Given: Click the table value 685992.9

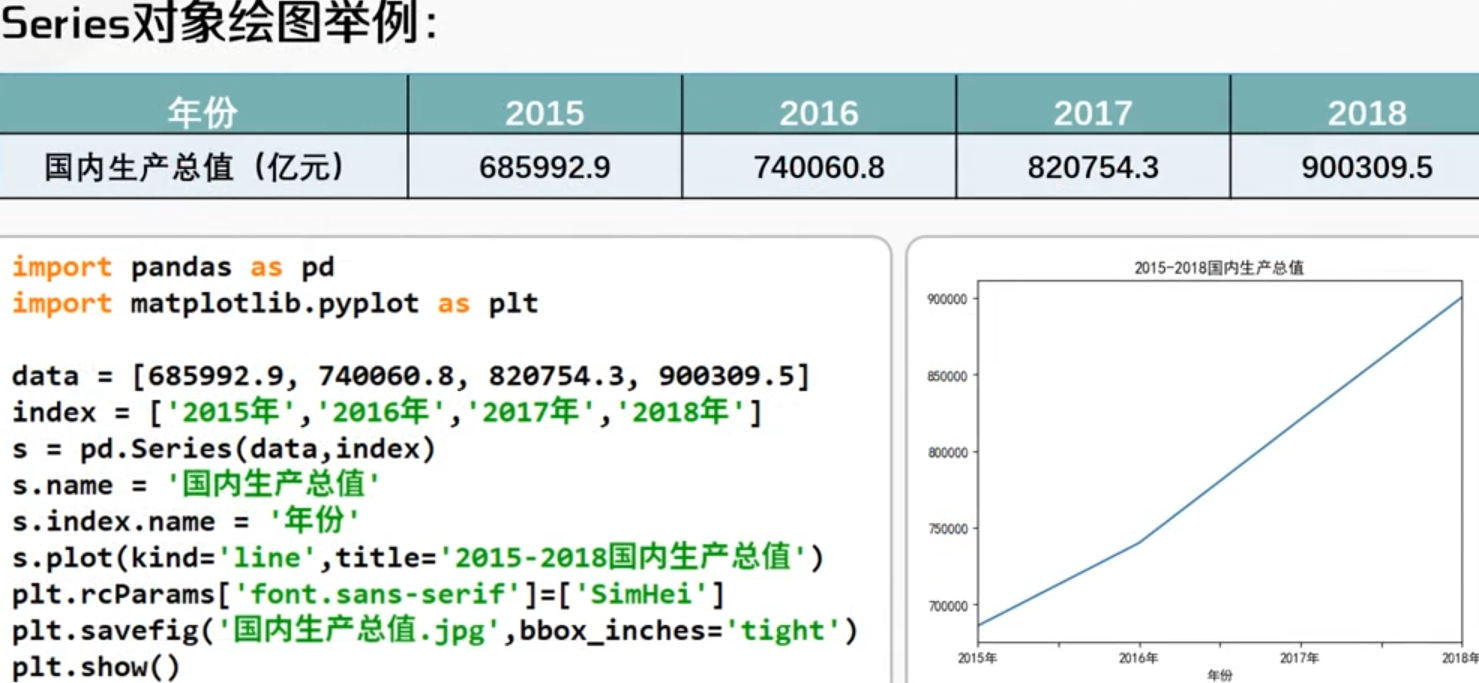Looking at the screenshot, I should click(544, 167).
